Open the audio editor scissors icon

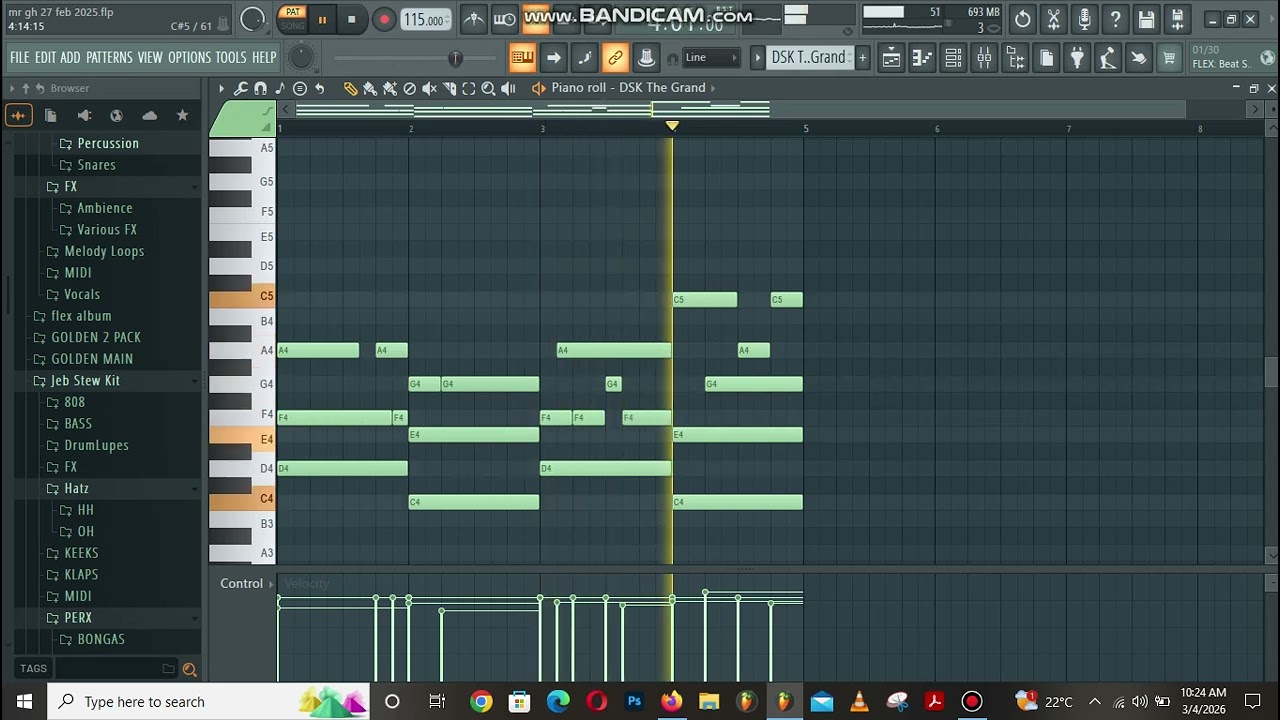1053,19
